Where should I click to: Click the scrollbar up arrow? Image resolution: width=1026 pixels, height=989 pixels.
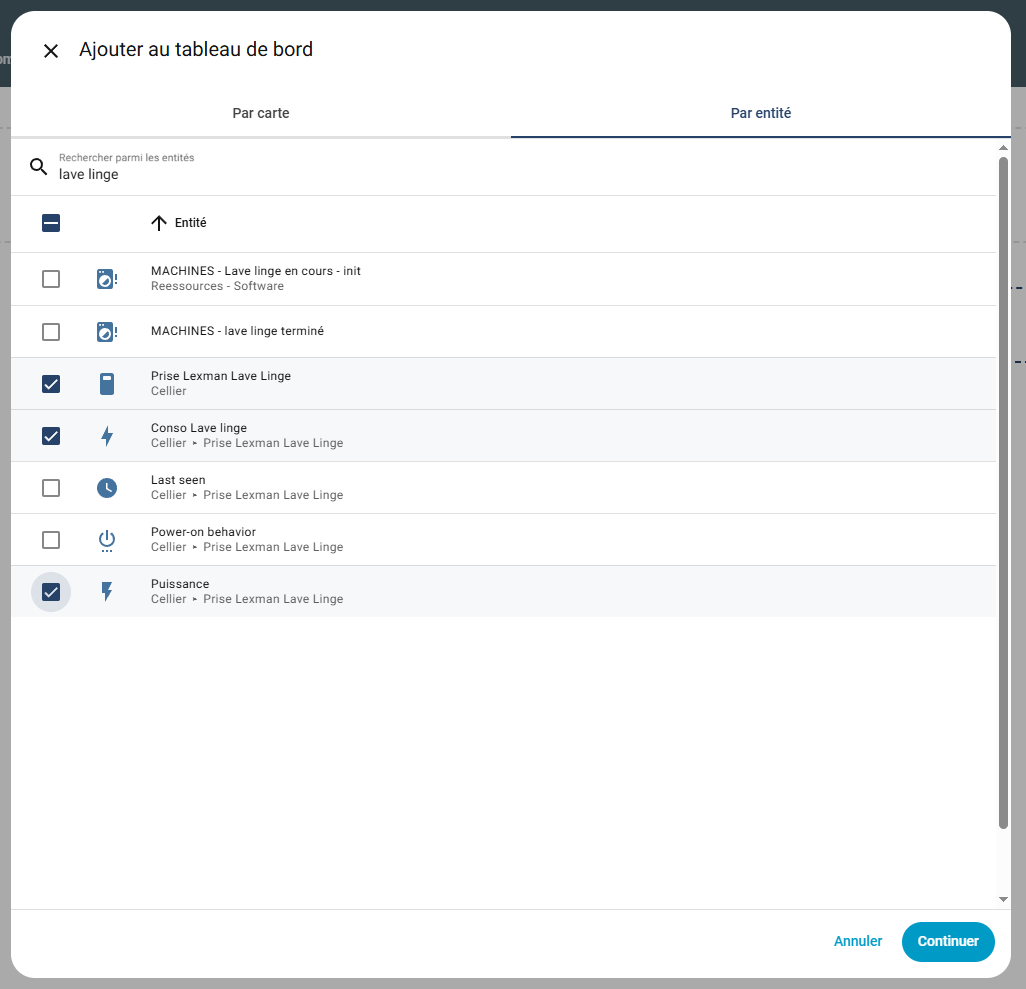[x=1003, y=149]
